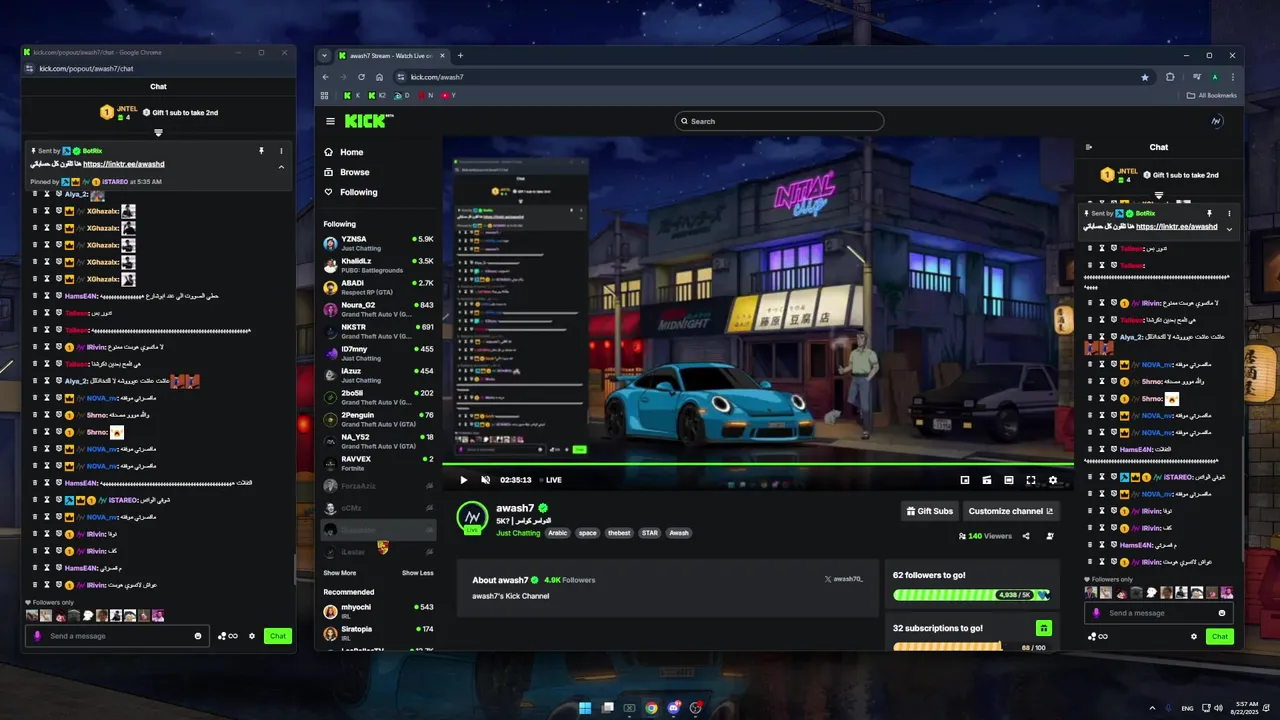Select the thebest tag
Image resolution: width=1280 pixels, height=720 pixels.
pyautogui.click(x=619, y=533)
